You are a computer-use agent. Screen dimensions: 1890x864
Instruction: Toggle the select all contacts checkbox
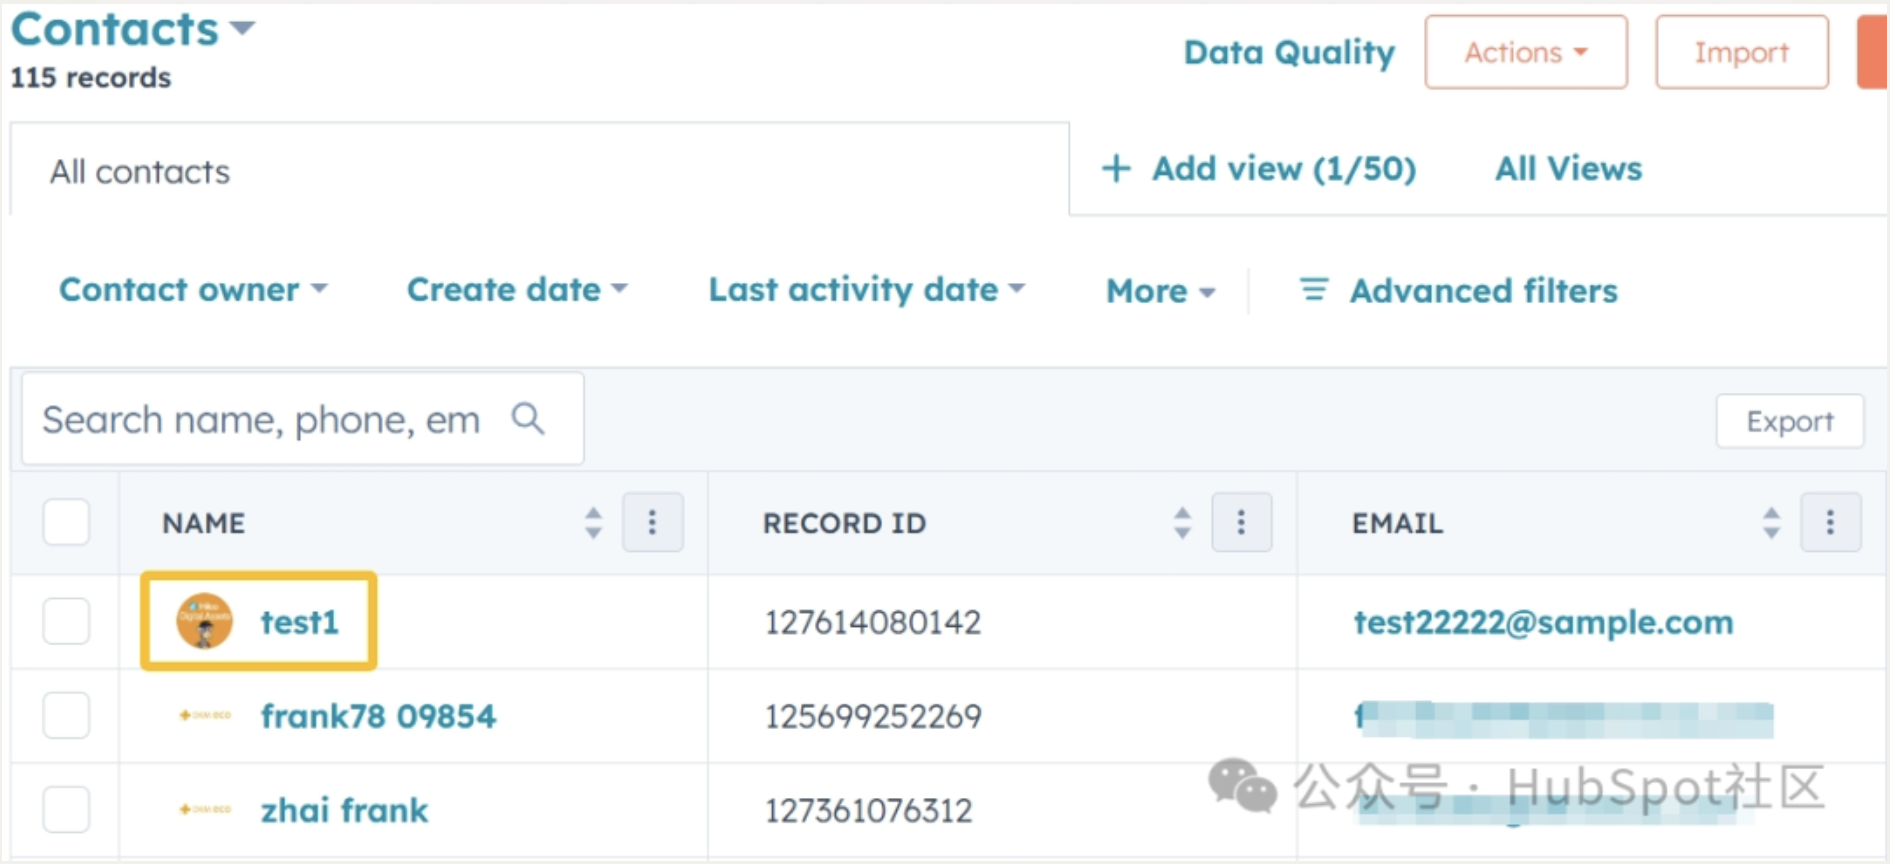click(66, 522)
